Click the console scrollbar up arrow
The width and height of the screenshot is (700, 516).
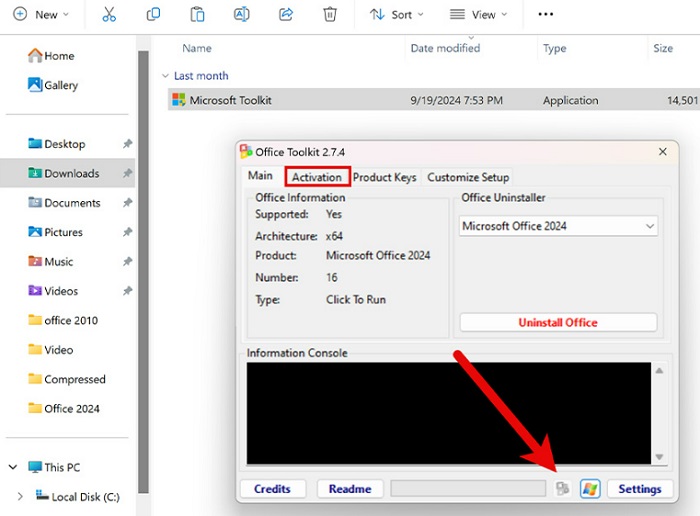pyautogui.click(x=659, y=370)
